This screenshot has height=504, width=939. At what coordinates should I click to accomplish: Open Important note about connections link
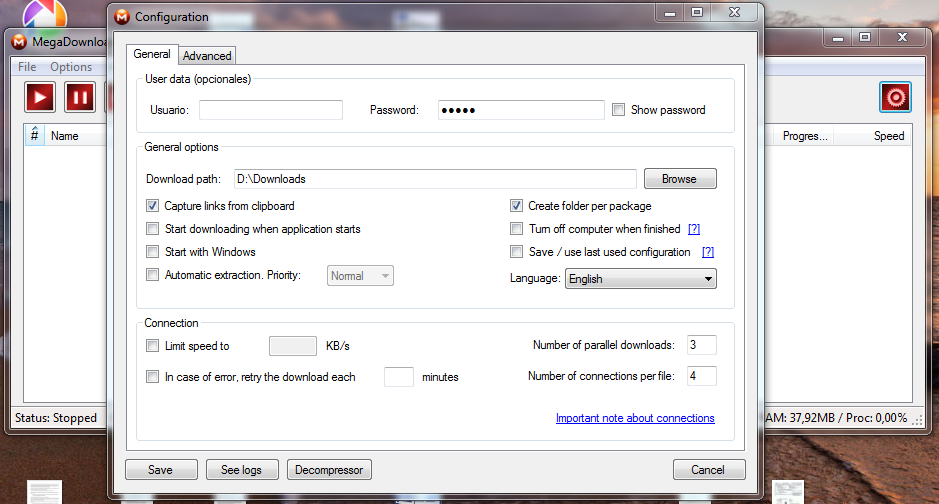pyautogui.click(x=635, y=418)
